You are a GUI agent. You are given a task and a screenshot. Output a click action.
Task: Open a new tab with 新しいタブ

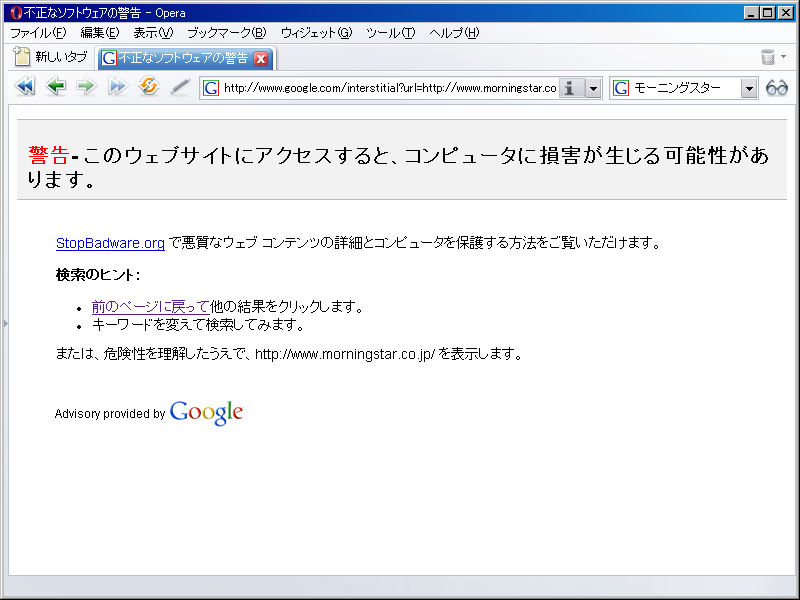click(x=51, y=57)
